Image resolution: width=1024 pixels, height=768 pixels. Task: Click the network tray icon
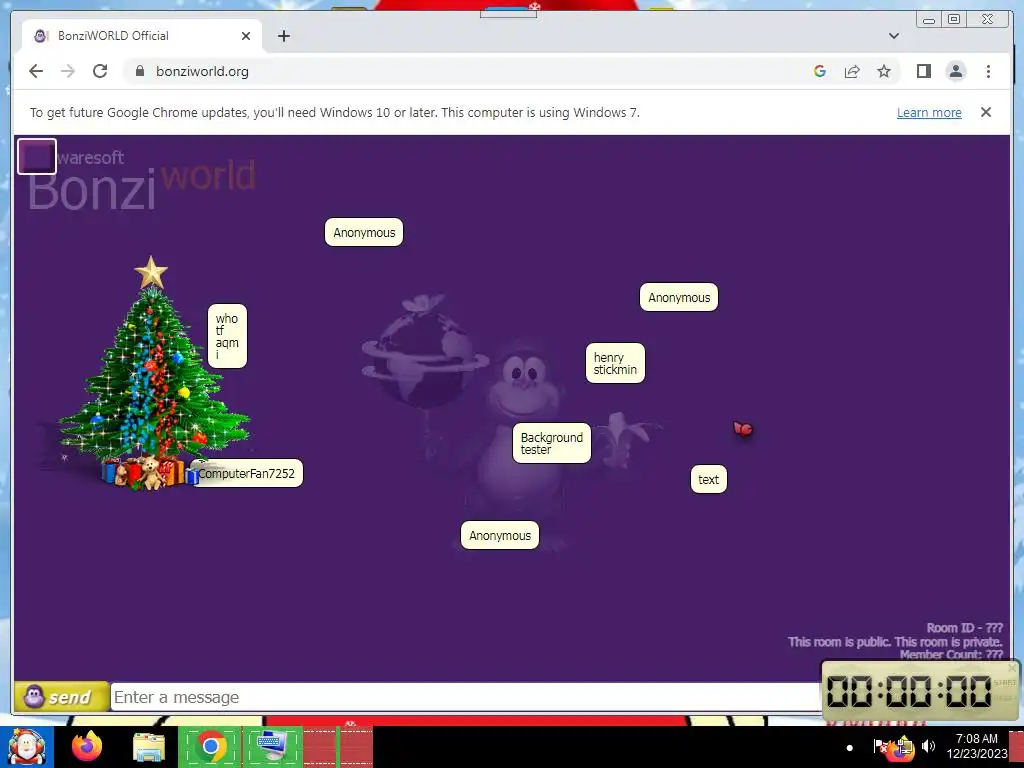(904, 746)
